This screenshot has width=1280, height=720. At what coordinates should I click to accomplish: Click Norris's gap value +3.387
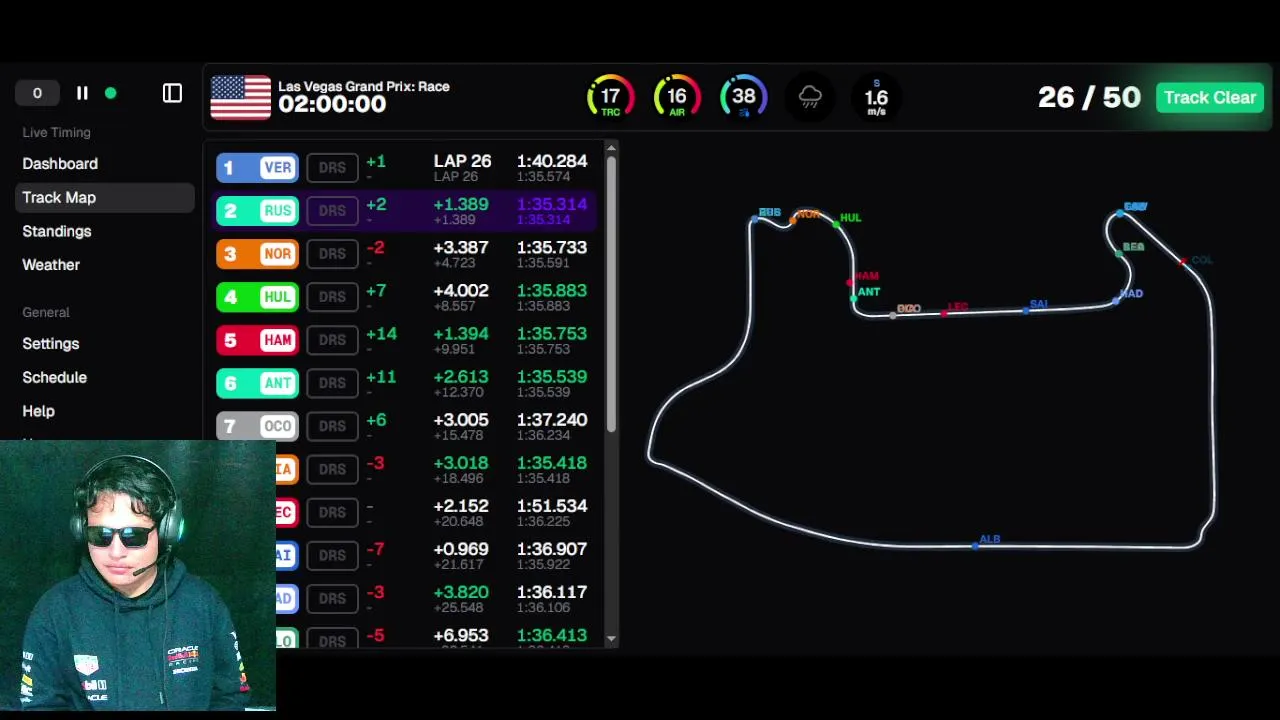(461, 247)
